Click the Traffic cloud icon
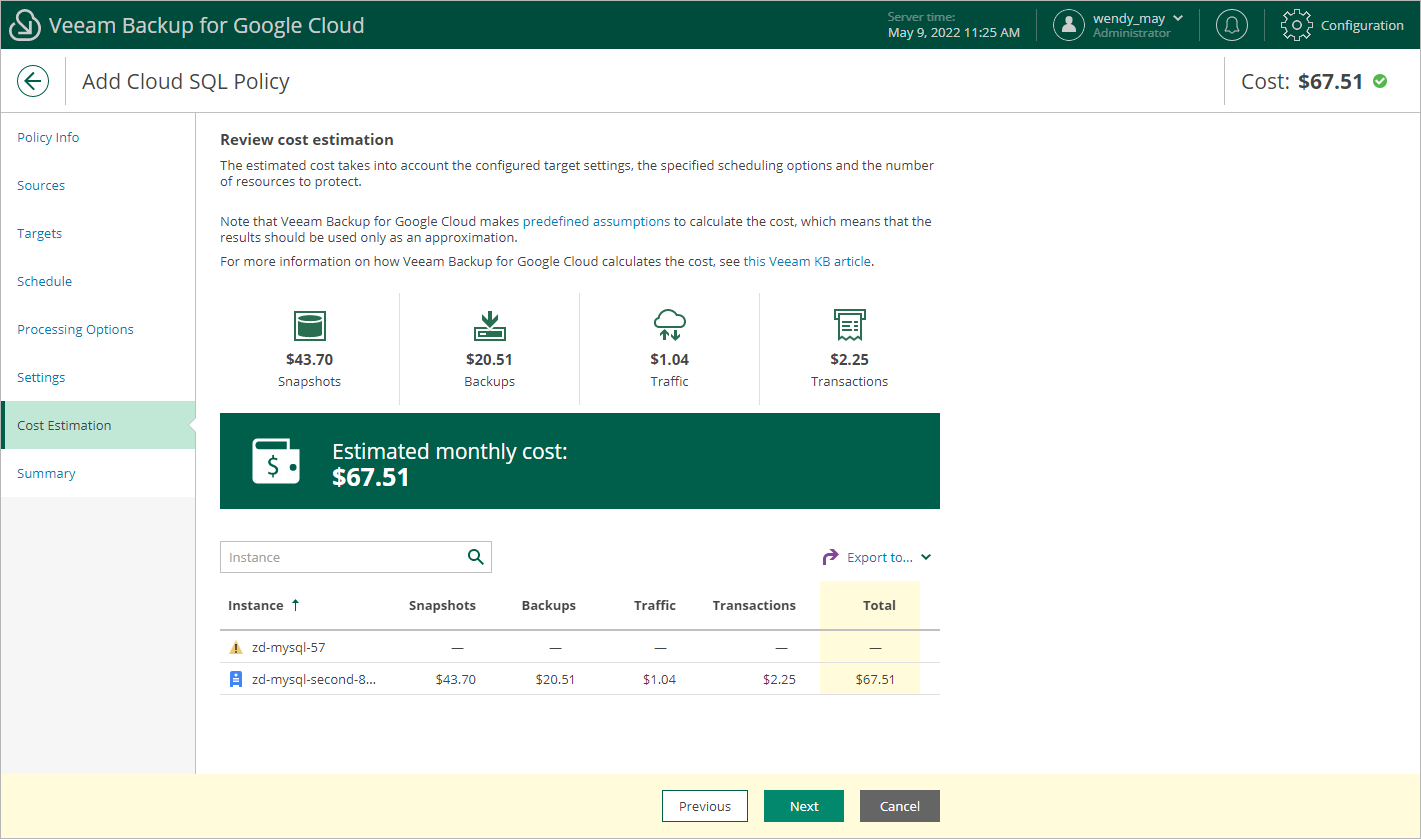This screenshot has height=839, width=1421. 669,325
